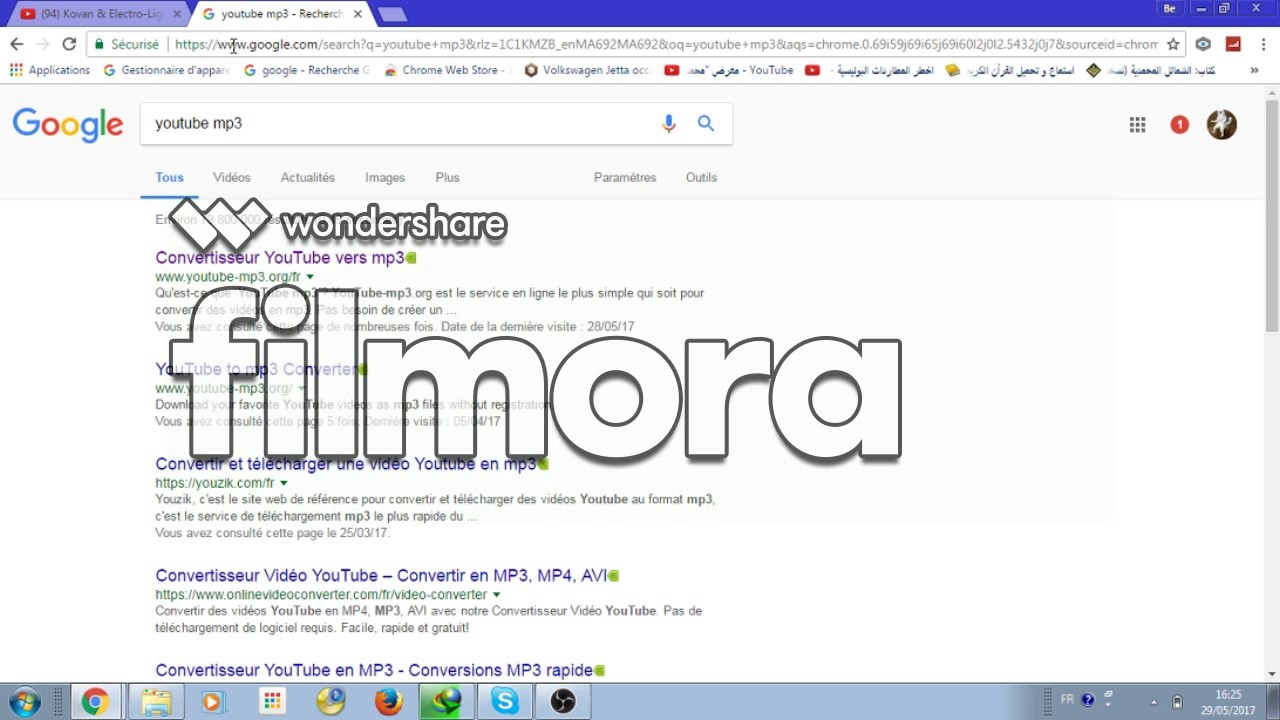Open the google - Recherche bookmark
The width and height of the screenshot is (1280, 720).
click(x=307, y=70)
